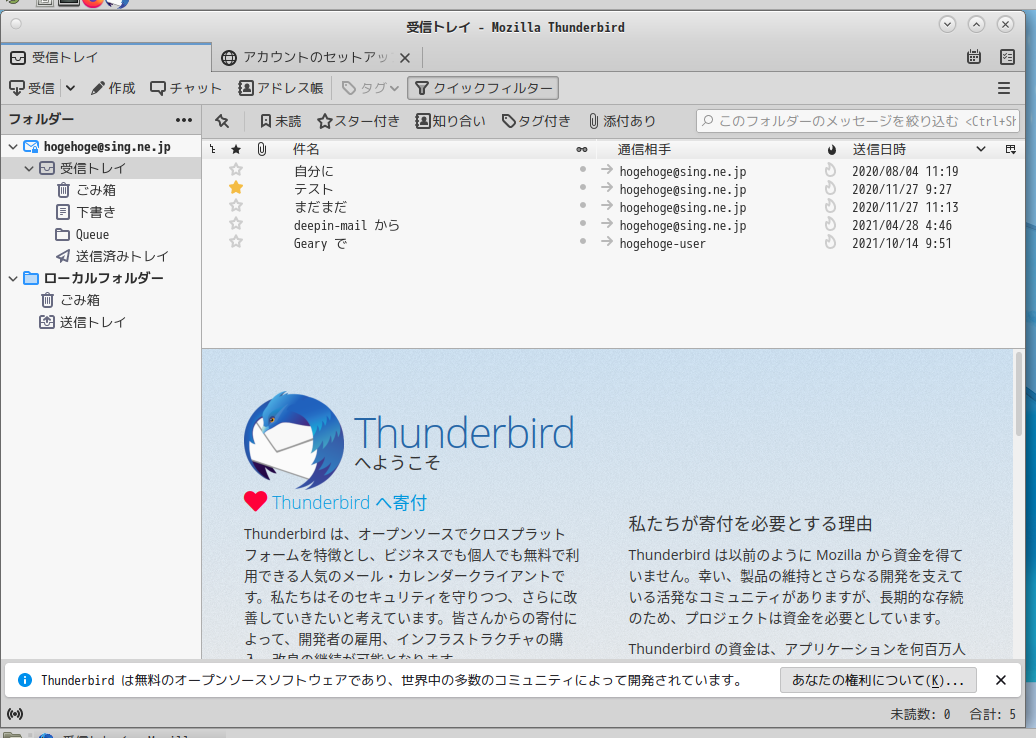Select the hogehoge@sing.ne.jp account row
The image size is (1036, 738).
(x=101, y=147)
